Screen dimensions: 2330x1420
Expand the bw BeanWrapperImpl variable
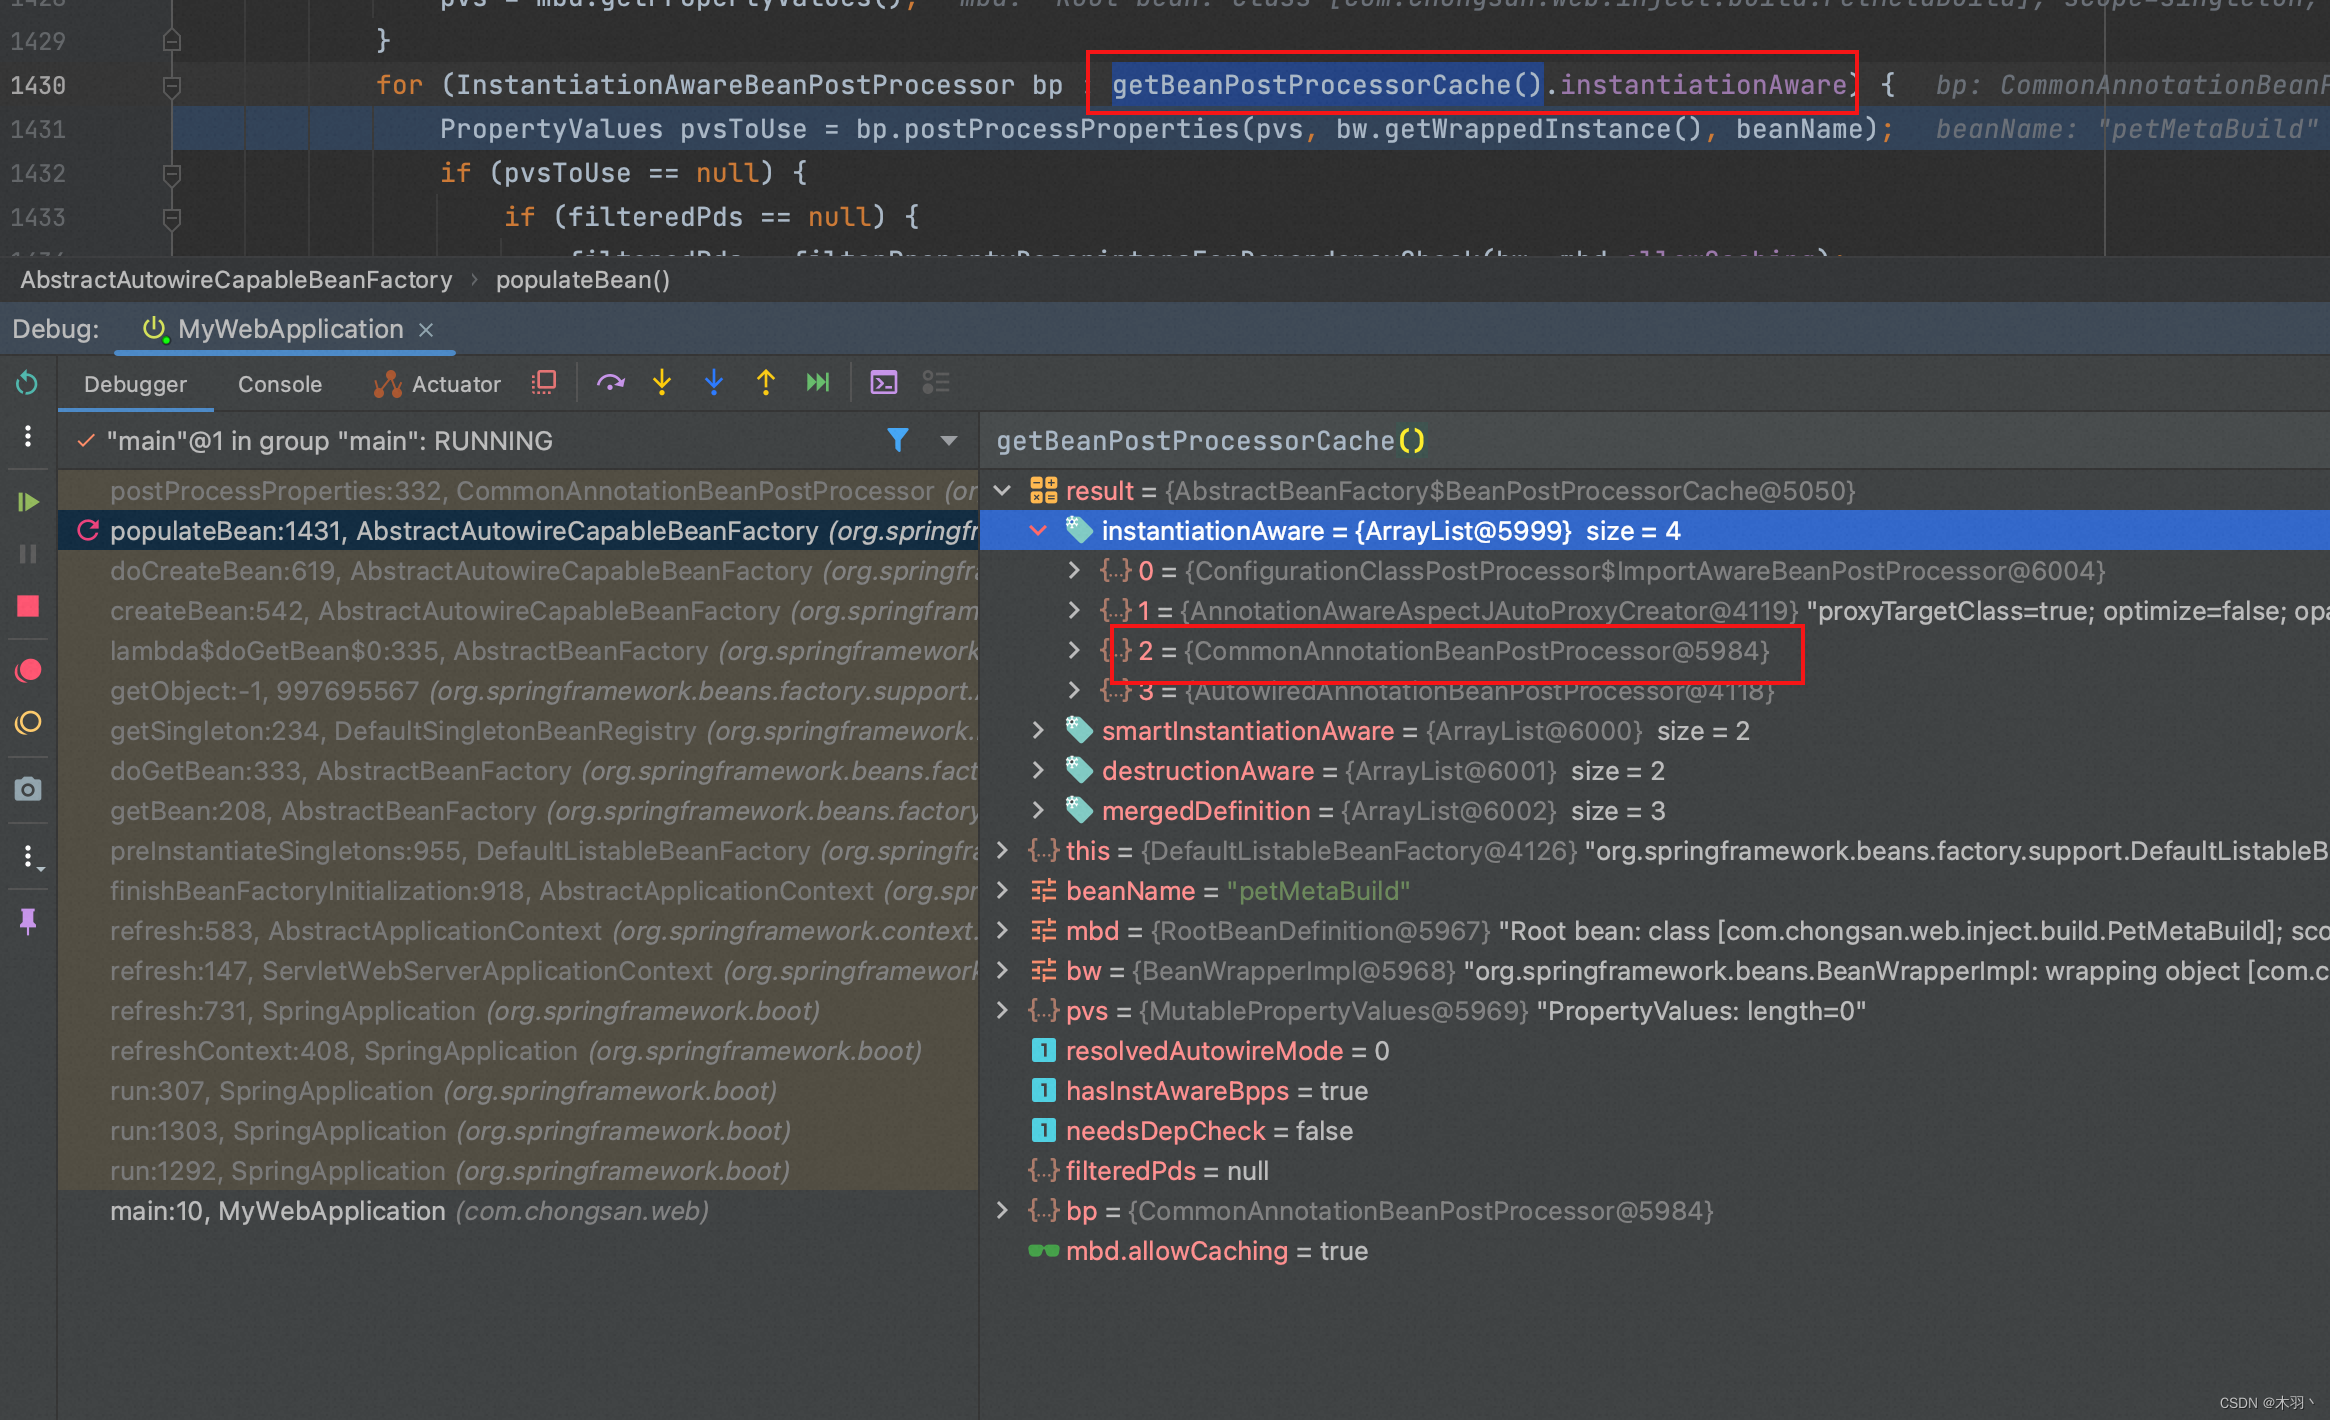(1003, 971)
